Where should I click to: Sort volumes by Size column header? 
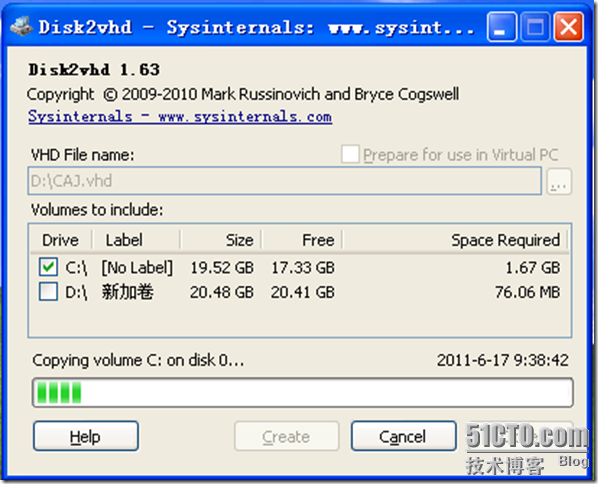(x=221, y=240)
